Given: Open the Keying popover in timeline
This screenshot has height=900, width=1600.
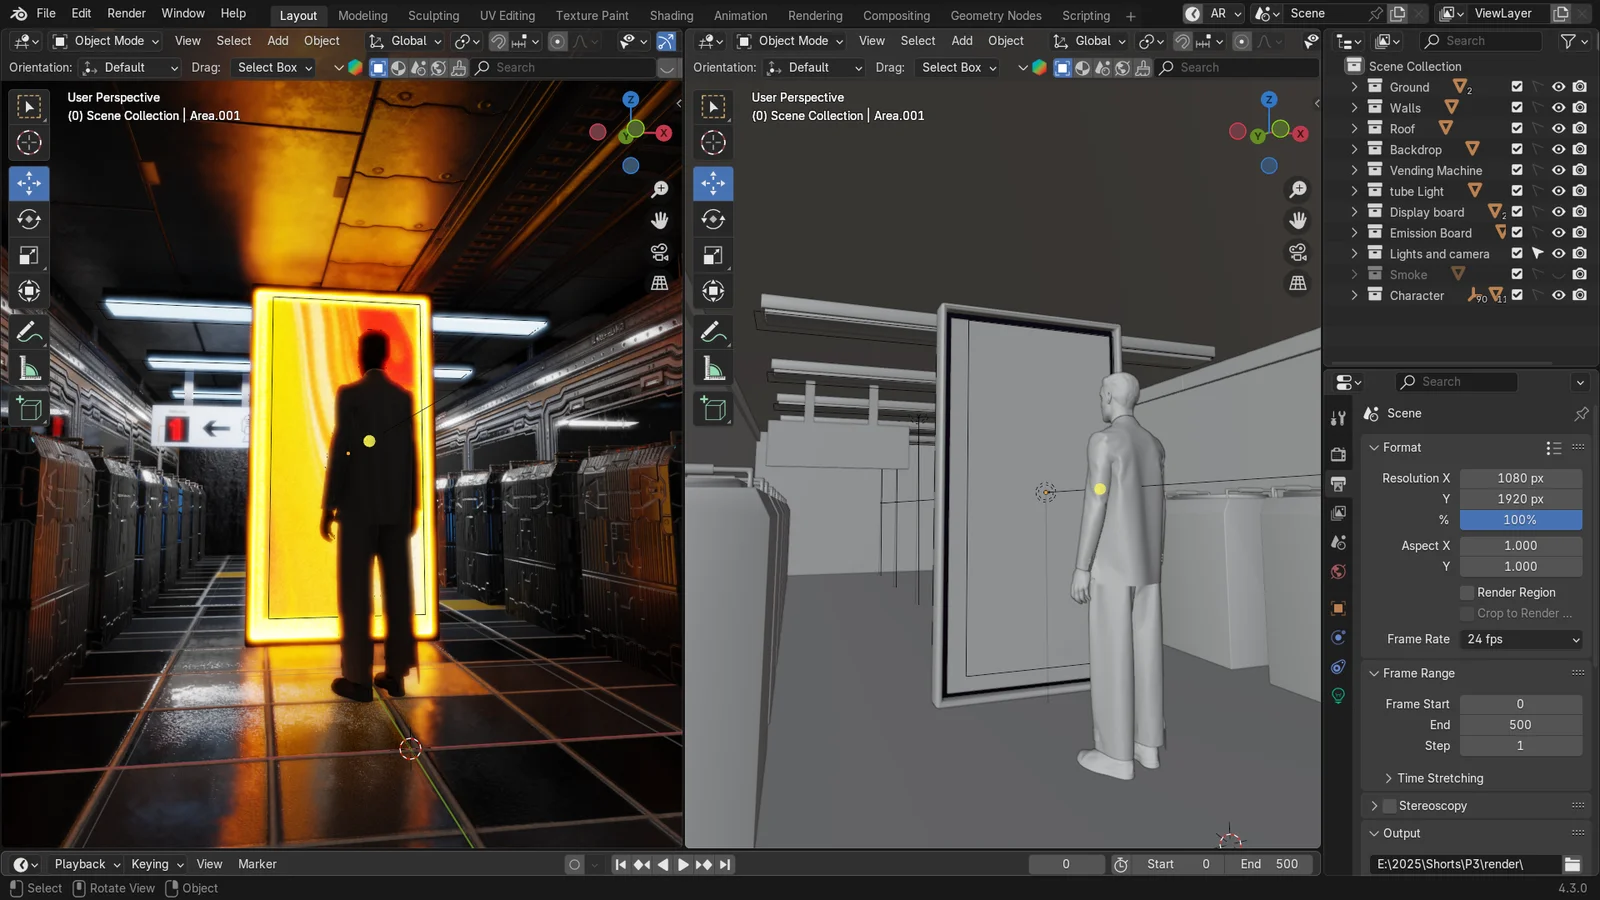Looking at the screenshot, I should coord(157,865).
